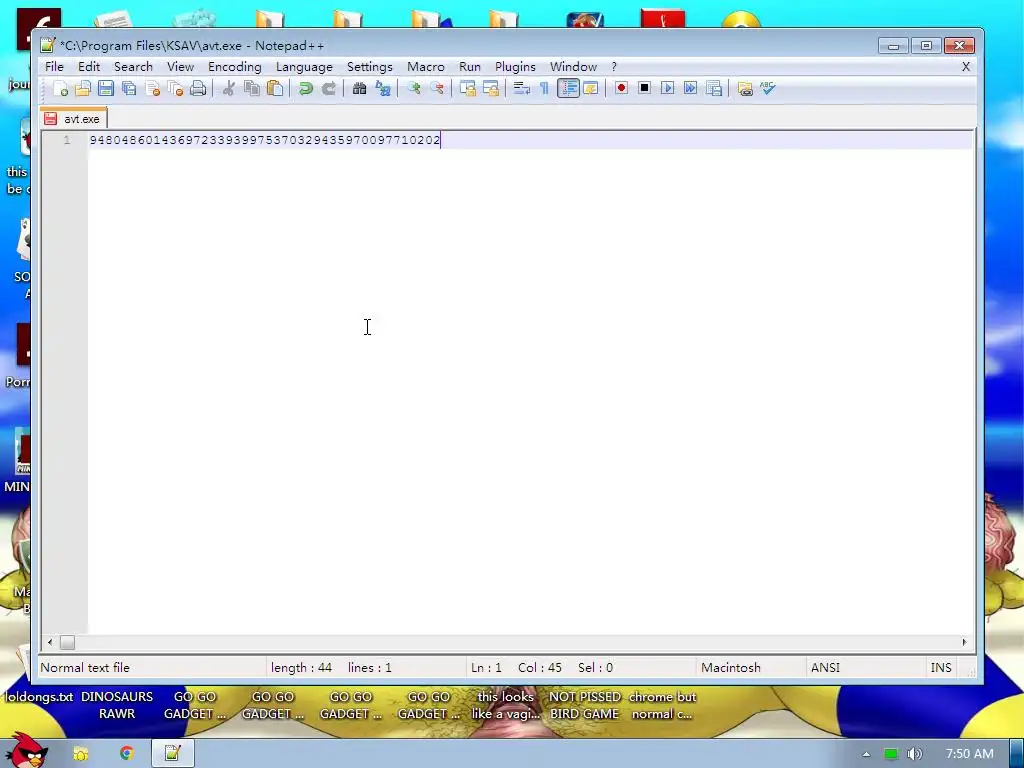
Task: Click in the line of digits
Action: tap(264, 140)
